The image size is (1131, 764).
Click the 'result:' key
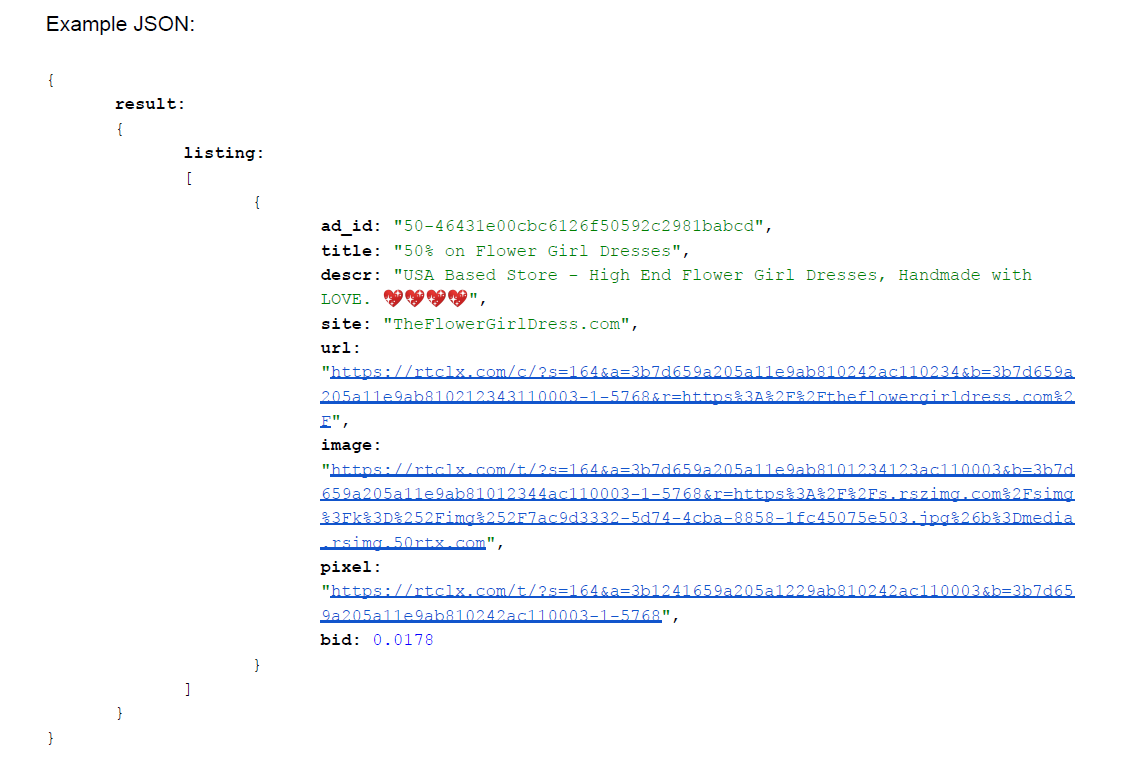[x=150, y=104]
